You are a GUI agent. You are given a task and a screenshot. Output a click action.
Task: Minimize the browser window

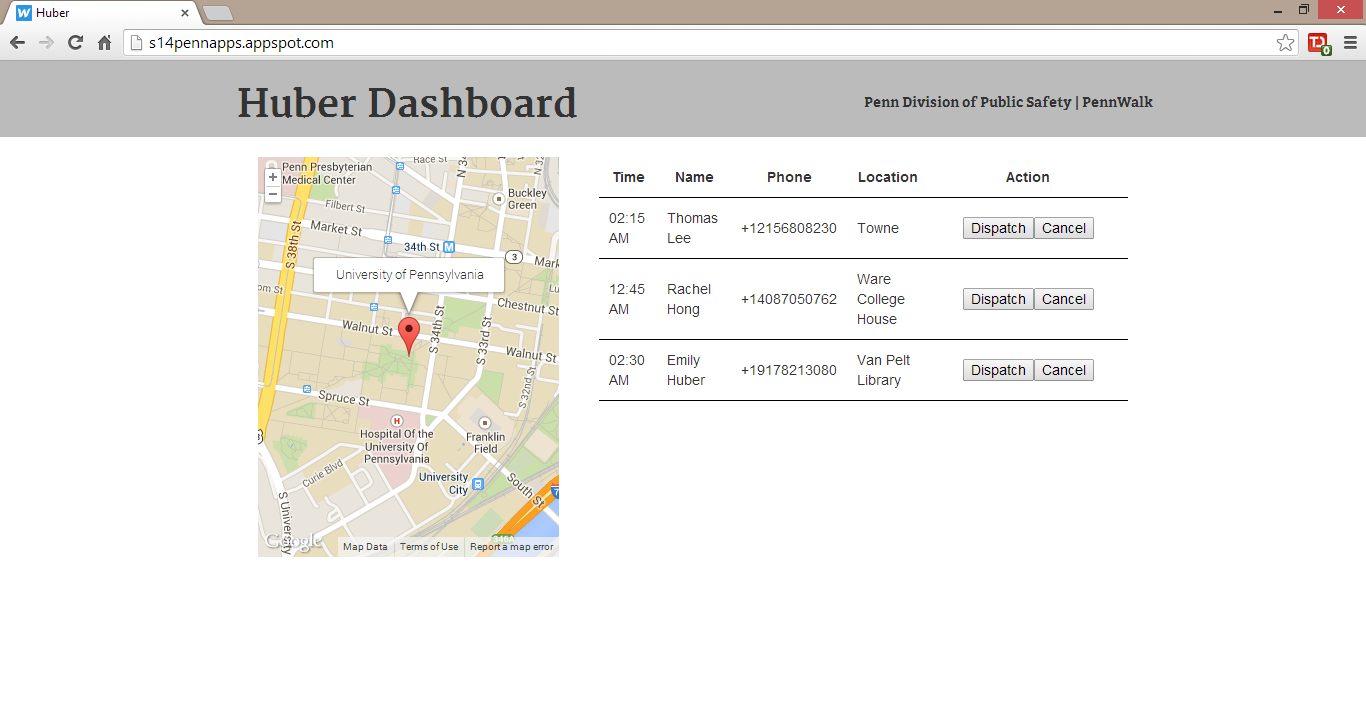pyautogui.click(x=1278, y=10)
